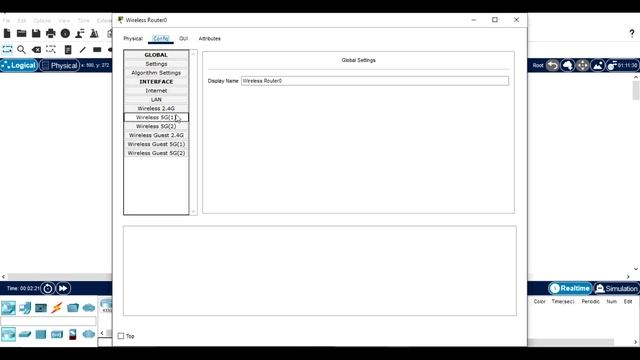Click the Move Object icon
Screen dimensions: 640x360
582,65
